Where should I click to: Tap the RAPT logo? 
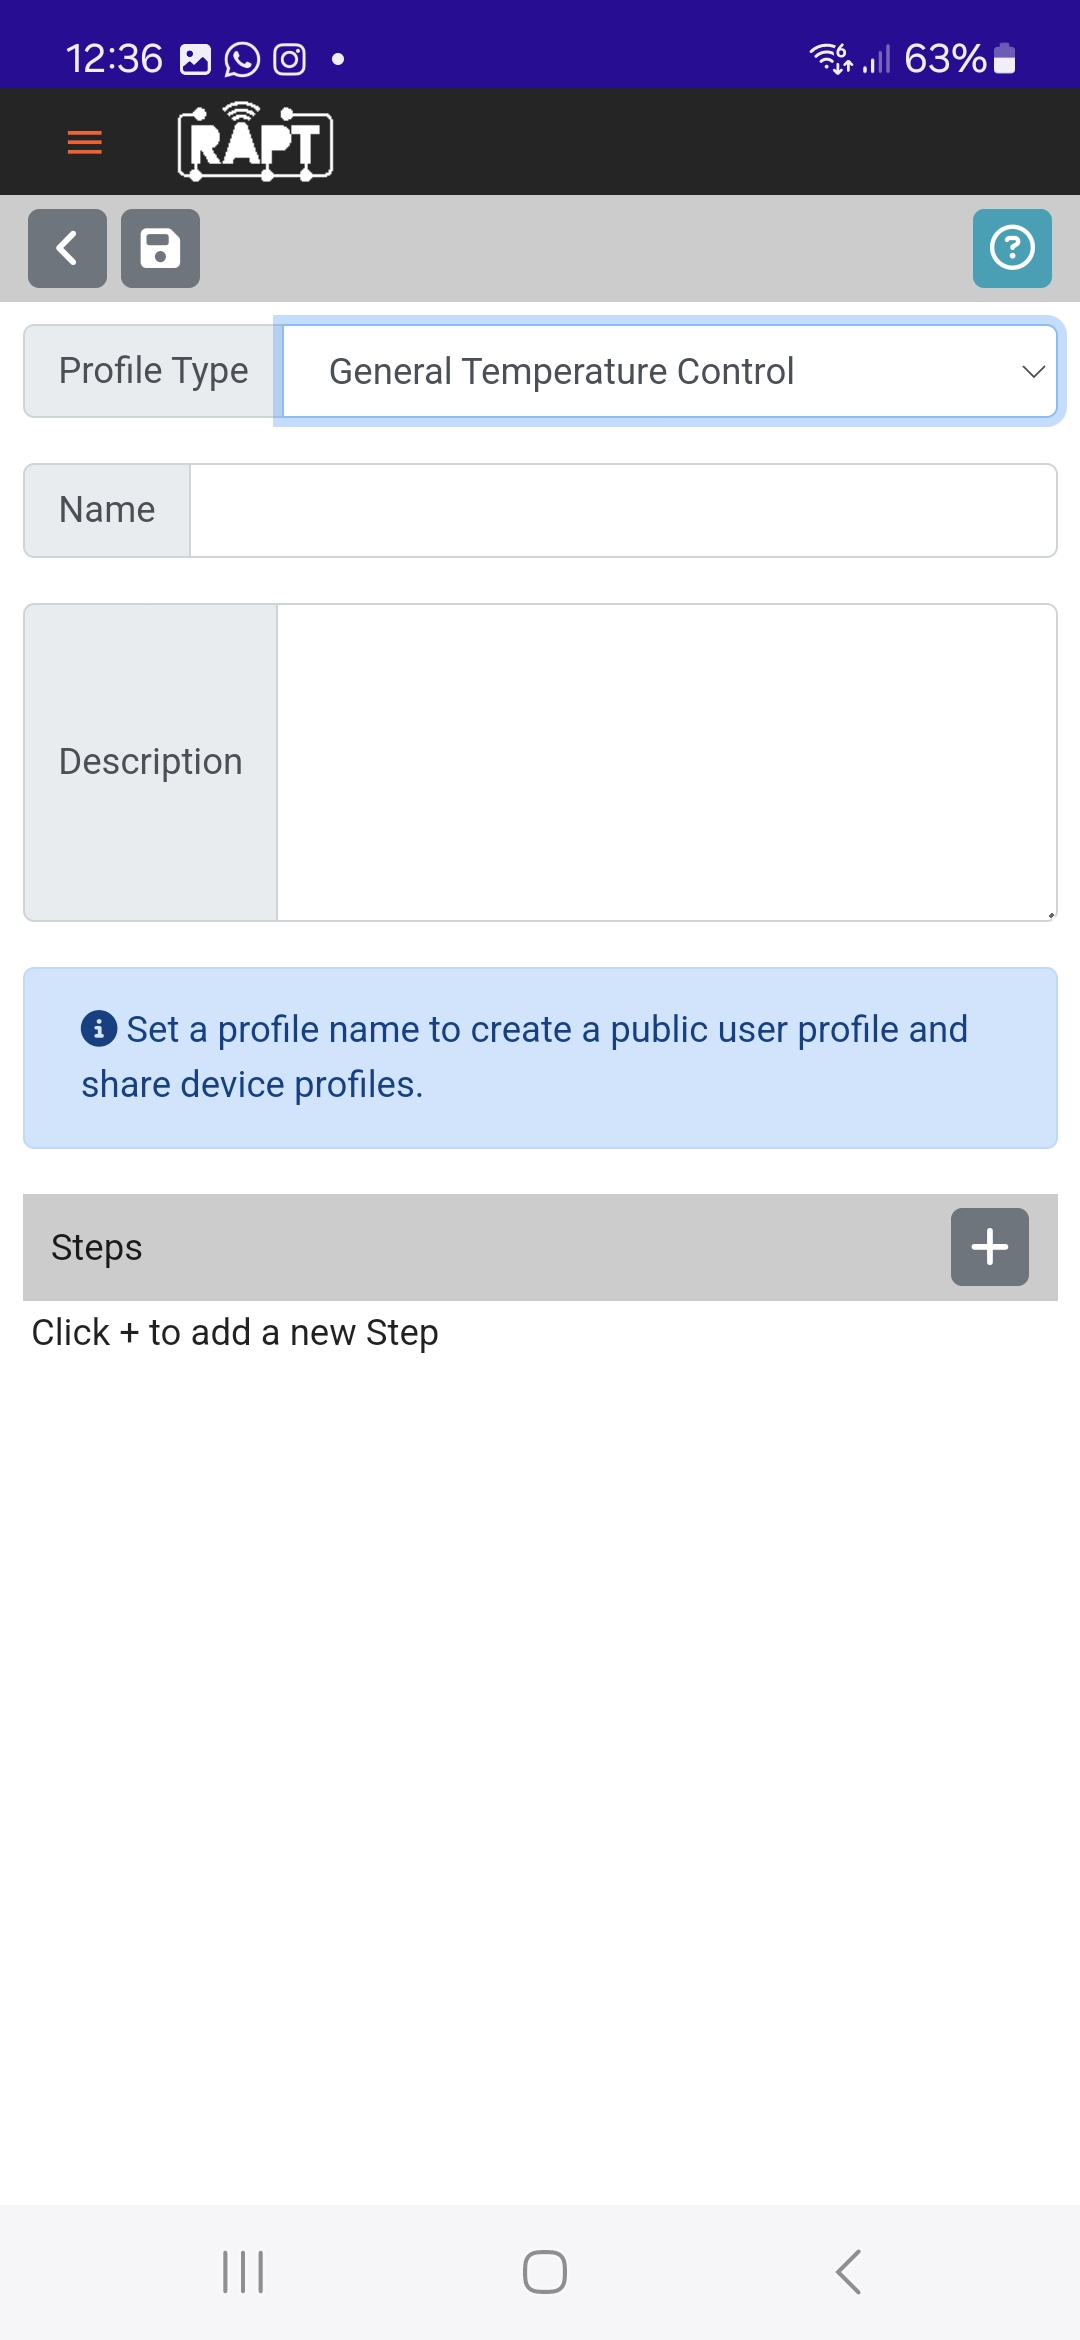pos(255,142)
